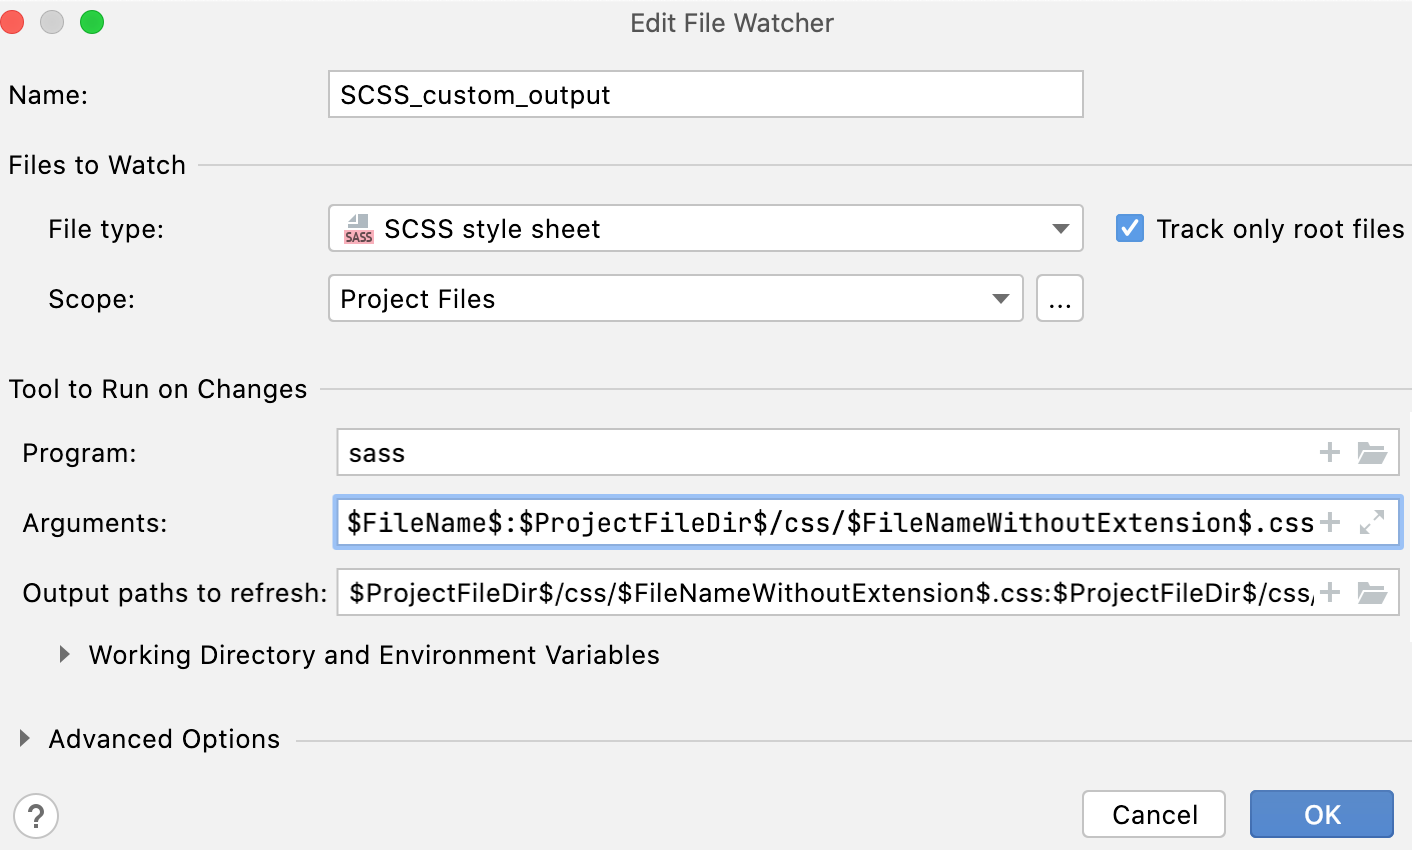Expand the Arguments field editor
1412x850 pixels.
(1374, 522)
